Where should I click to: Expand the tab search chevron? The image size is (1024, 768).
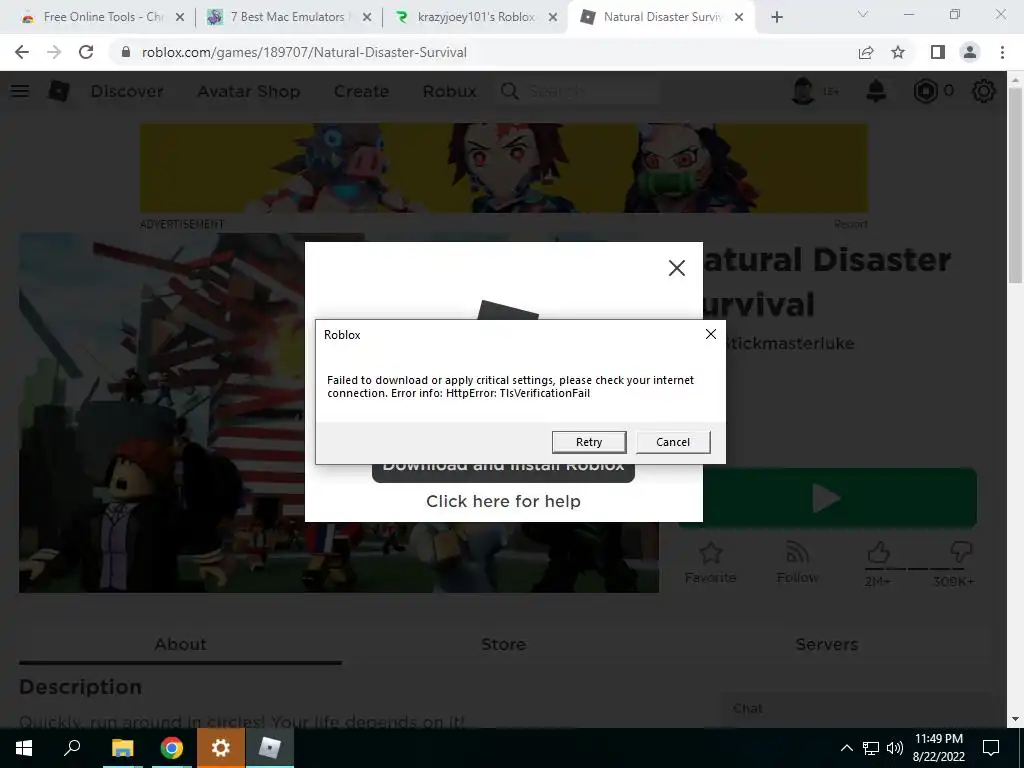(x=863, y=14)
